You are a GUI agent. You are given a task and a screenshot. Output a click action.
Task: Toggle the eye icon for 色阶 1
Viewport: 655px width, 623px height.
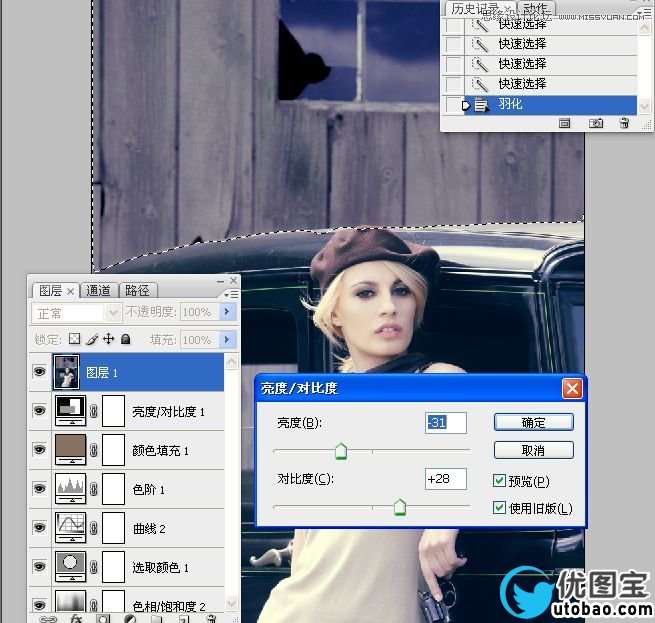[40, 488]
